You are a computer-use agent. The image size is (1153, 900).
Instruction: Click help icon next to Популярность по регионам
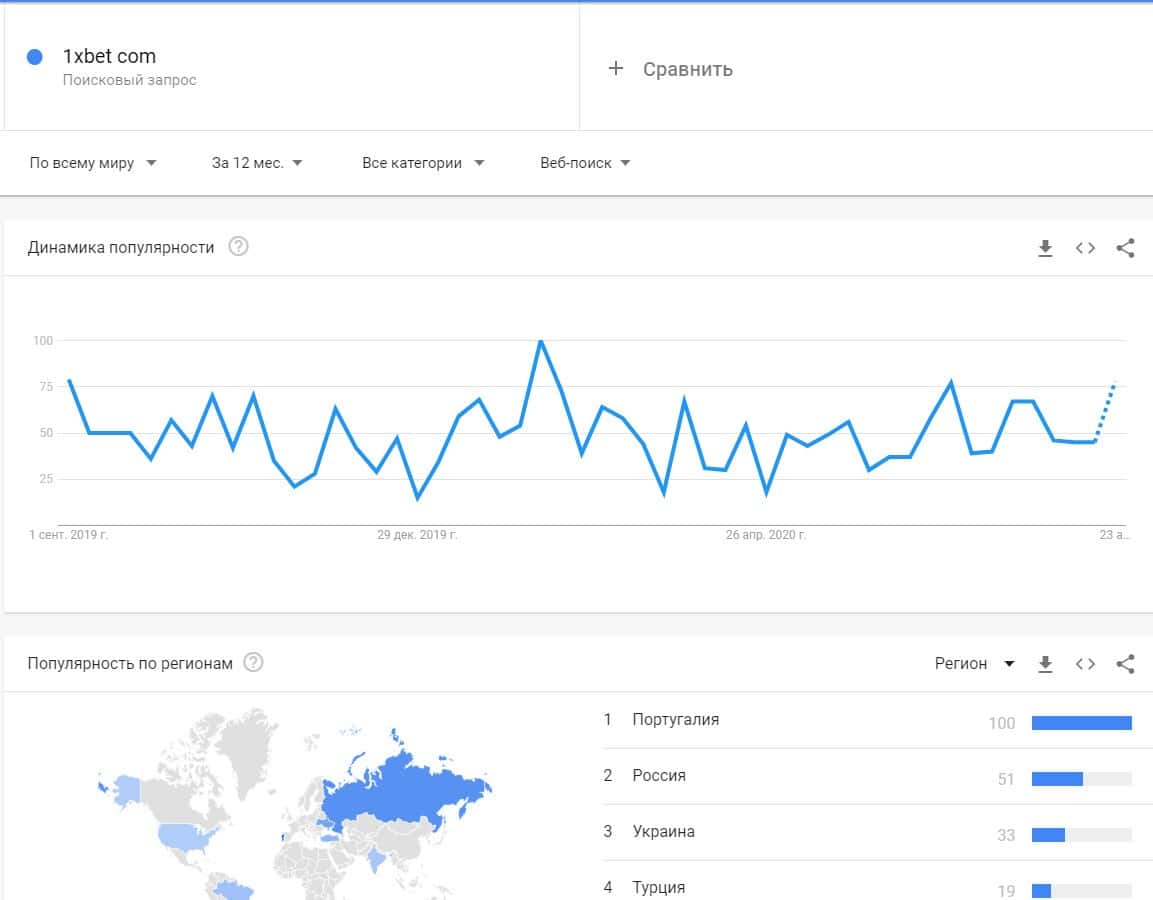click(253, 662)
